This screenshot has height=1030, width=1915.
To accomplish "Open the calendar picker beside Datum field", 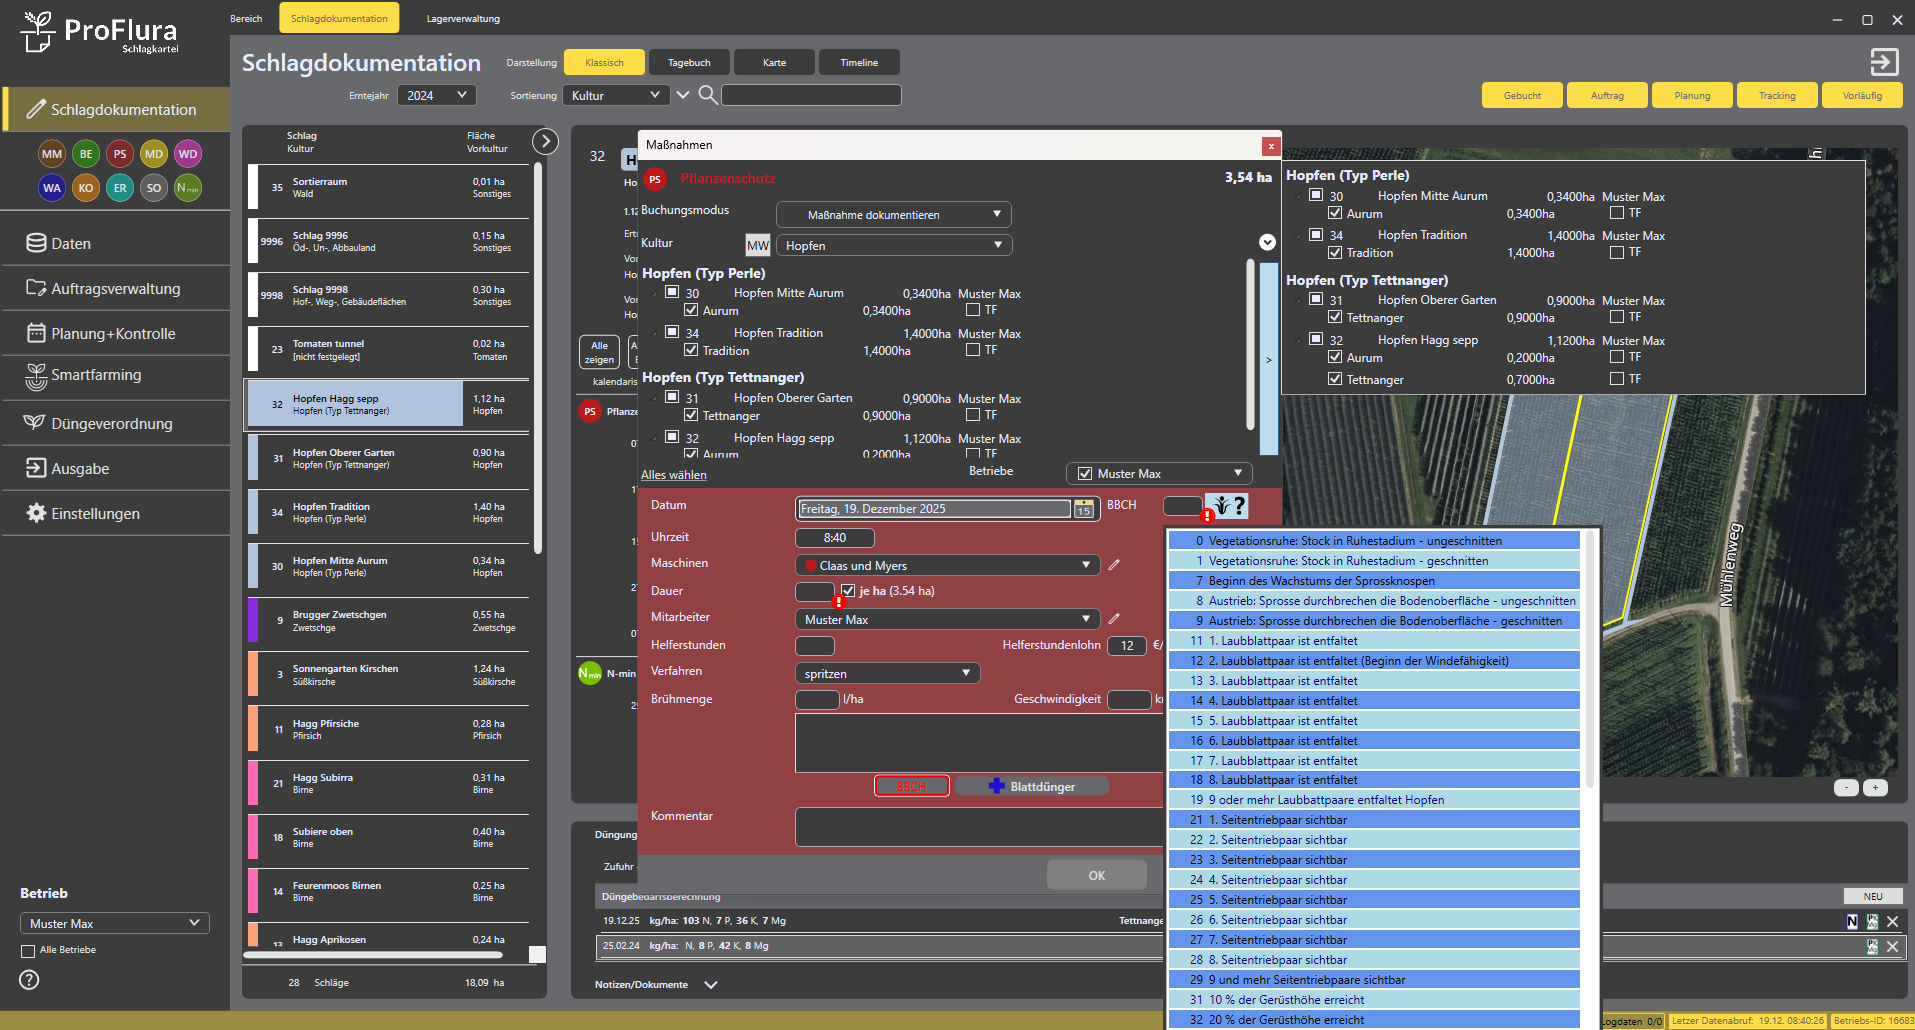I will pos(1084,509).
